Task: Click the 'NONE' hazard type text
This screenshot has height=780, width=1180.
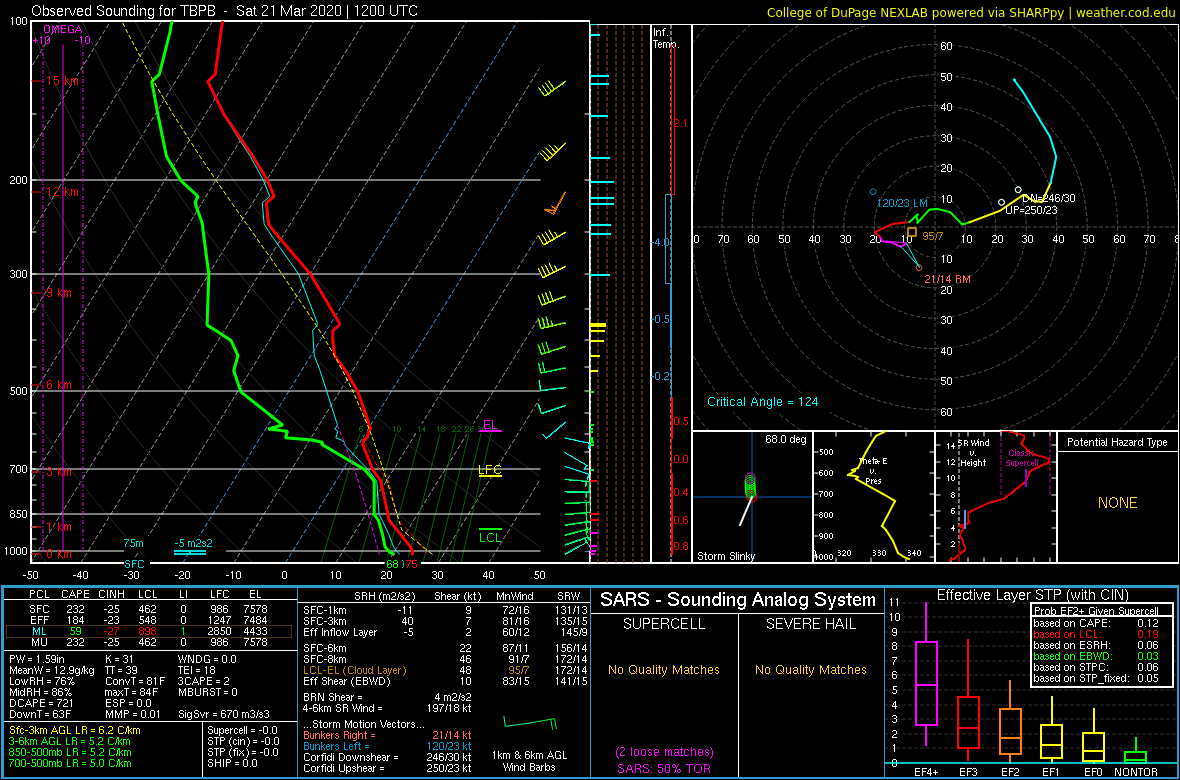Action: 1117,503
